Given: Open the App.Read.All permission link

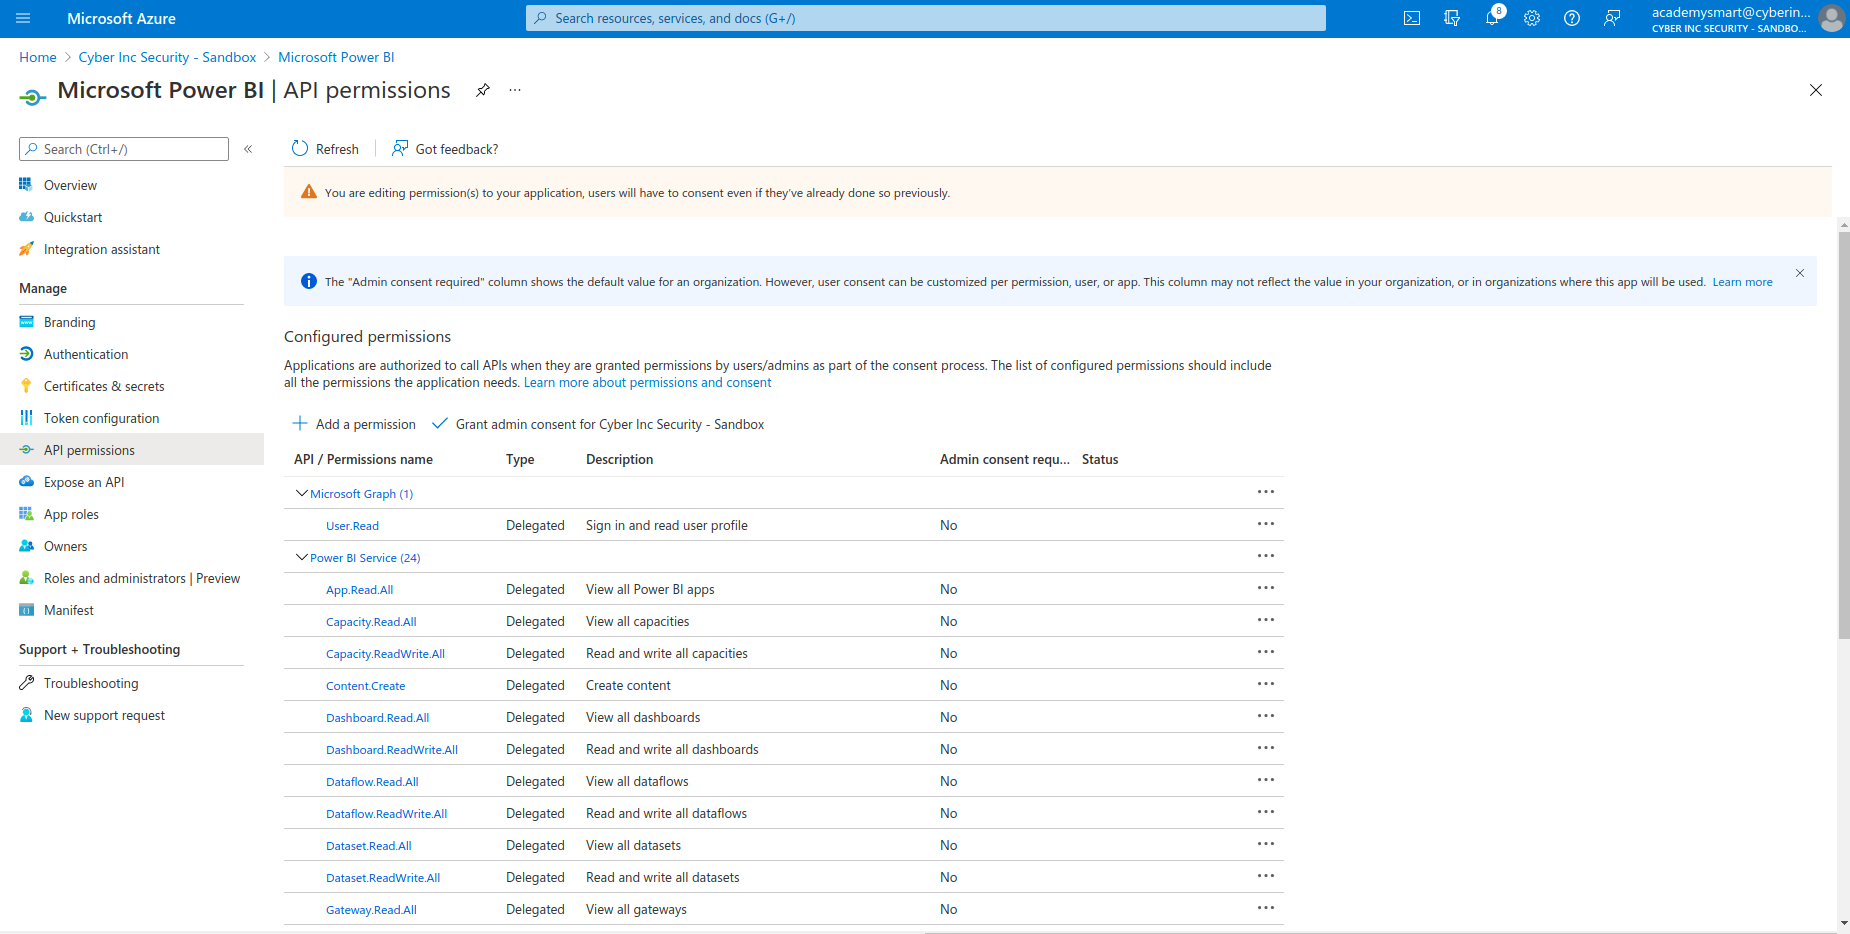Looking at the screenshot, I should (x=359, y=590).
